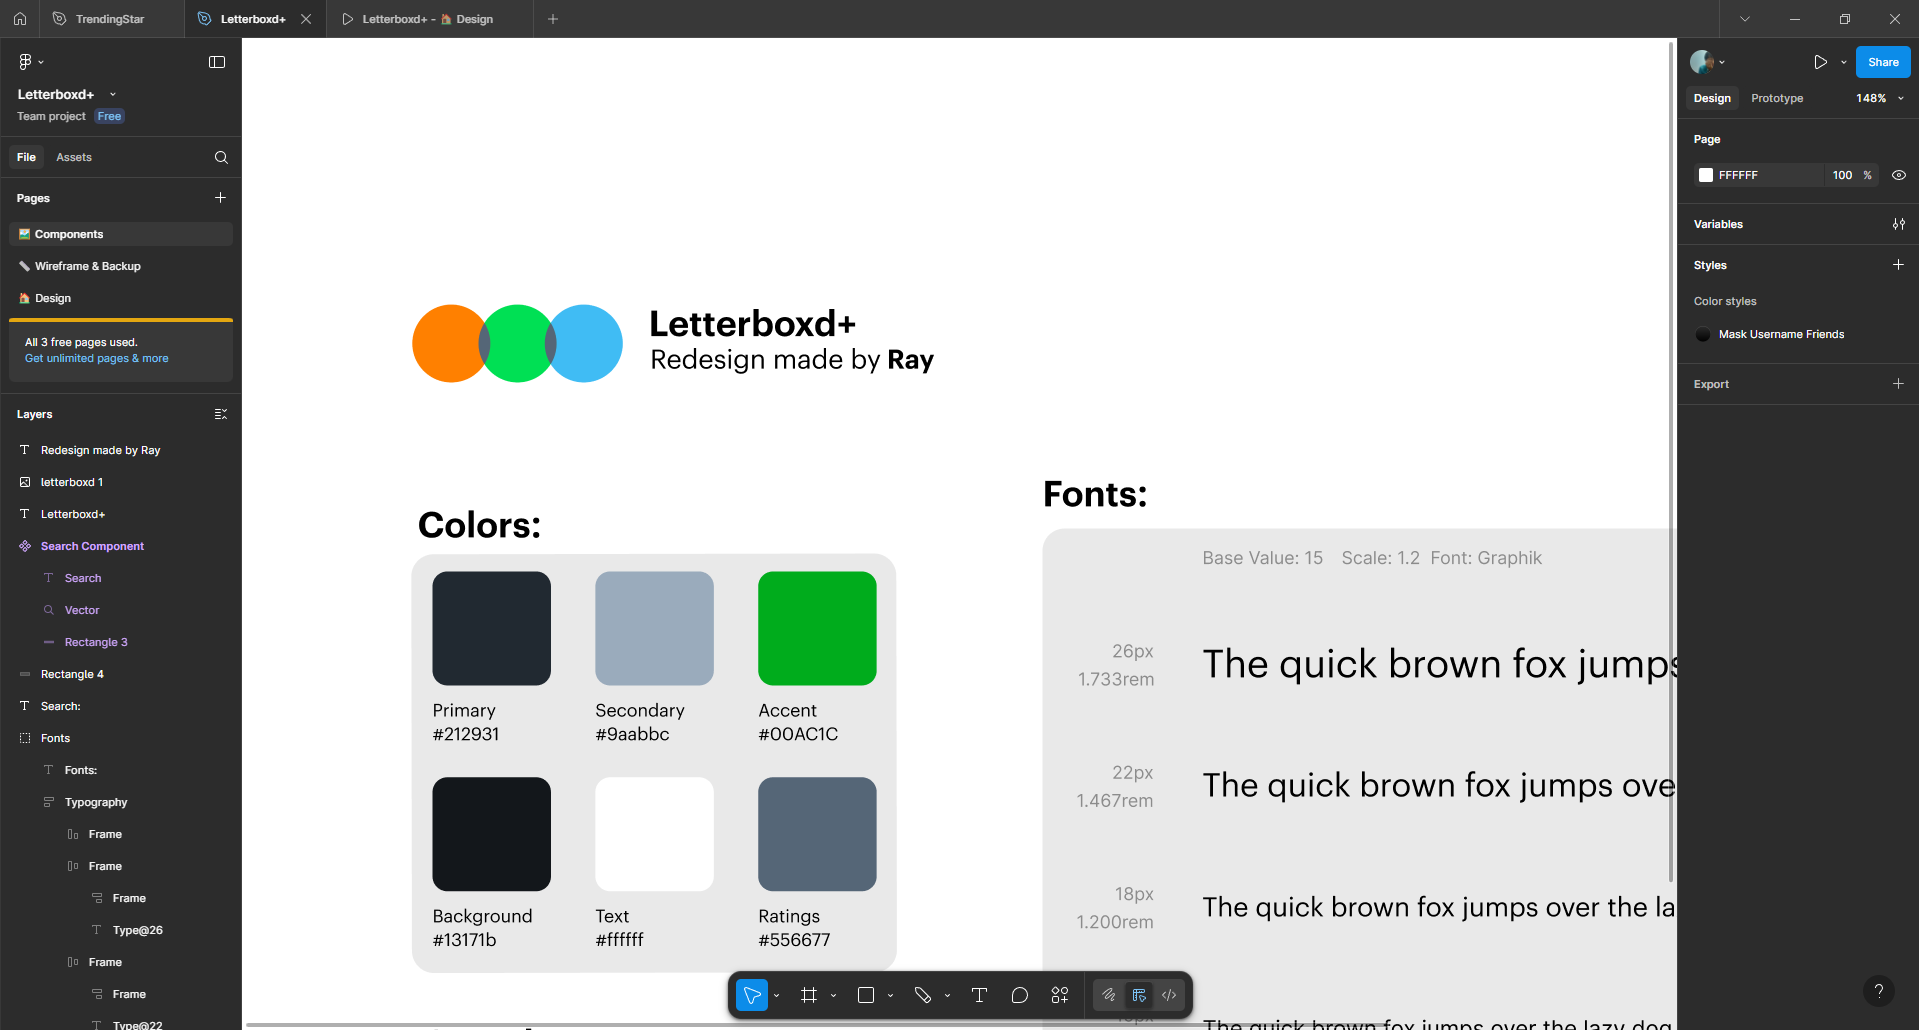
Task: Click the Search Component layer icon
Action: coord(25,546)
